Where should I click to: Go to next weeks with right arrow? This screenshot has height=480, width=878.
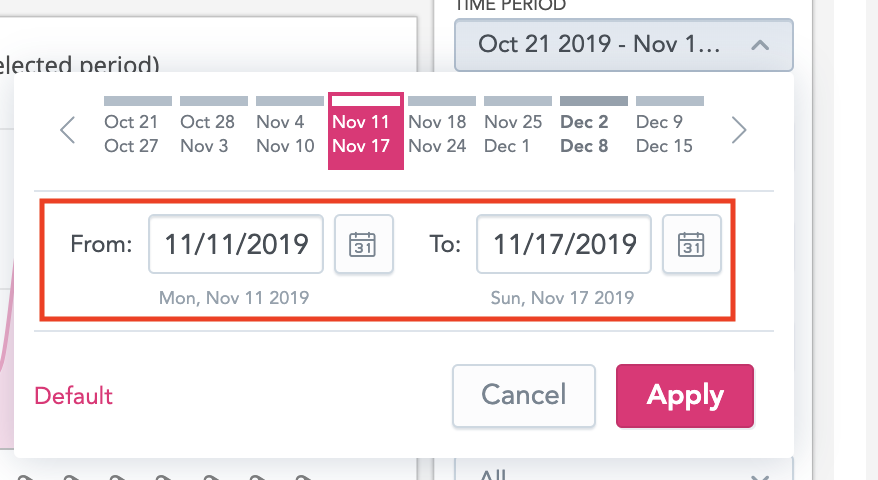point(739,131)
